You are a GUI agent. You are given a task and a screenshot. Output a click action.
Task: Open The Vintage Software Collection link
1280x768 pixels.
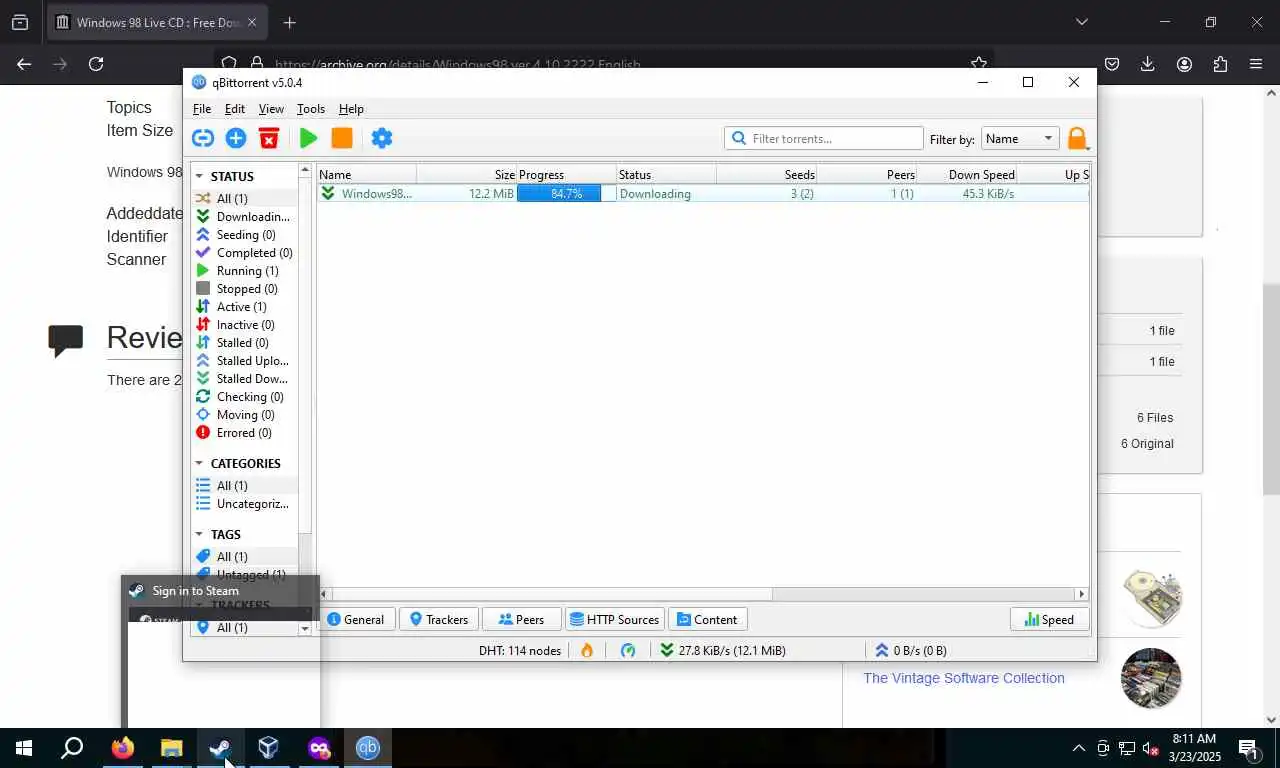964,678
